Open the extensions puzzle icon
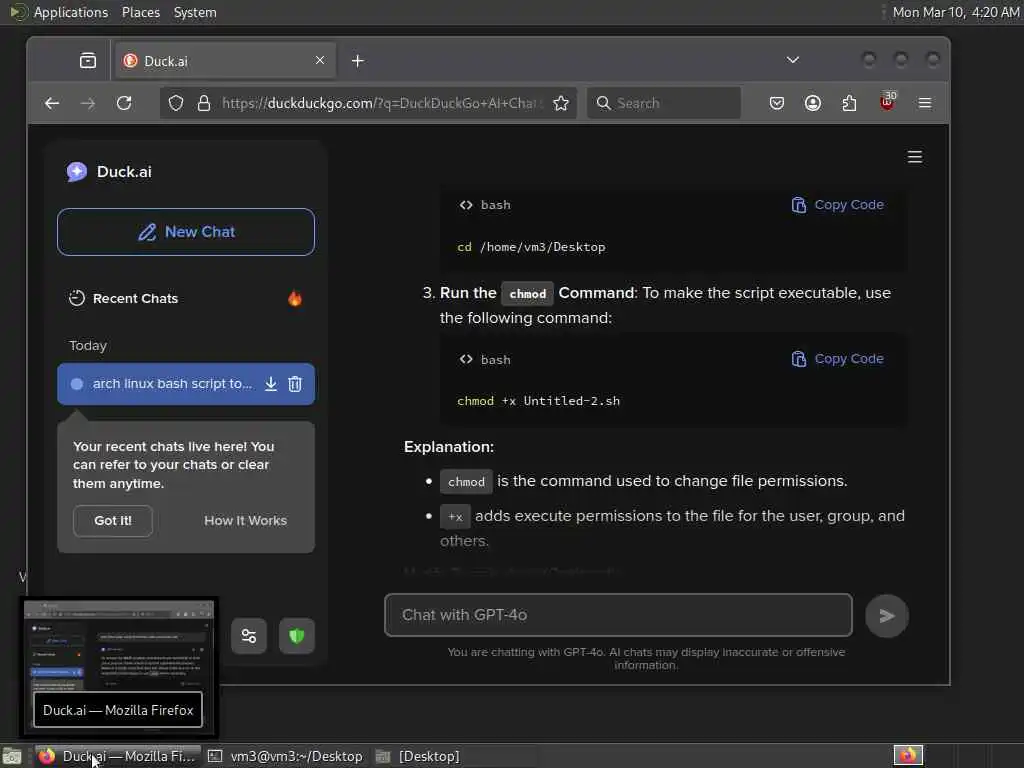This screenshot has height=768, width=1024. point(849,103)
